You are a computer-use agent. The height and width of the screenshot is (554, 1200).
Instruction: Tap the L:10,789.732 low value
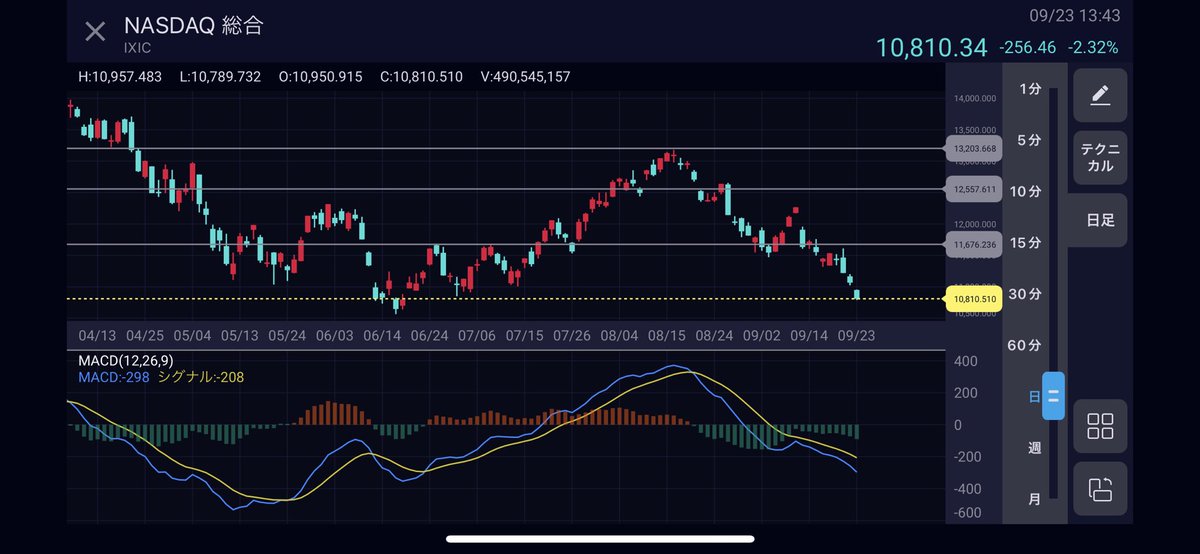point(221,76)
